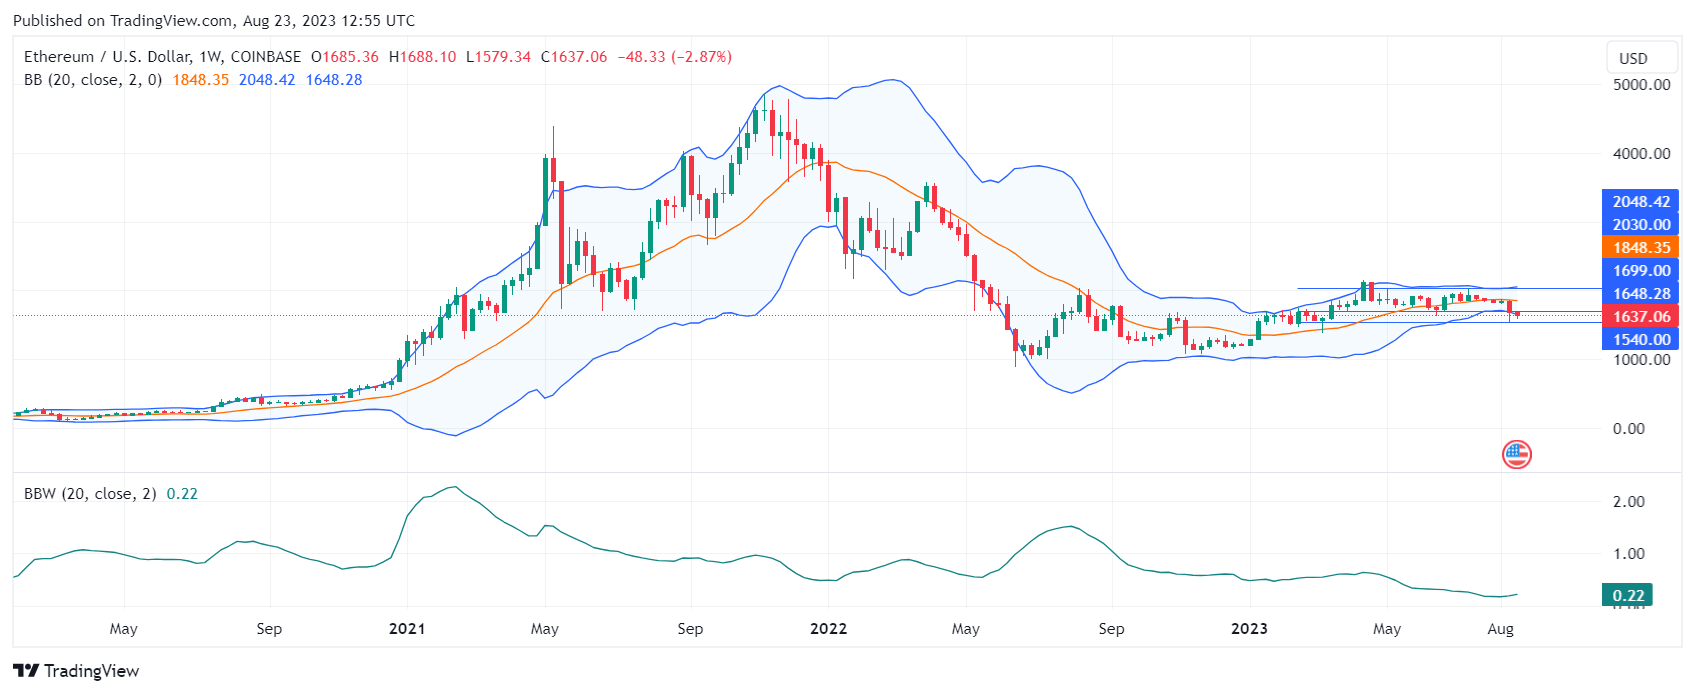Select the Ethereum / U.S. Dollar symbol title
Image resolution: width=1695 pixels, height=694 pixels.
[x=162, y=57]
